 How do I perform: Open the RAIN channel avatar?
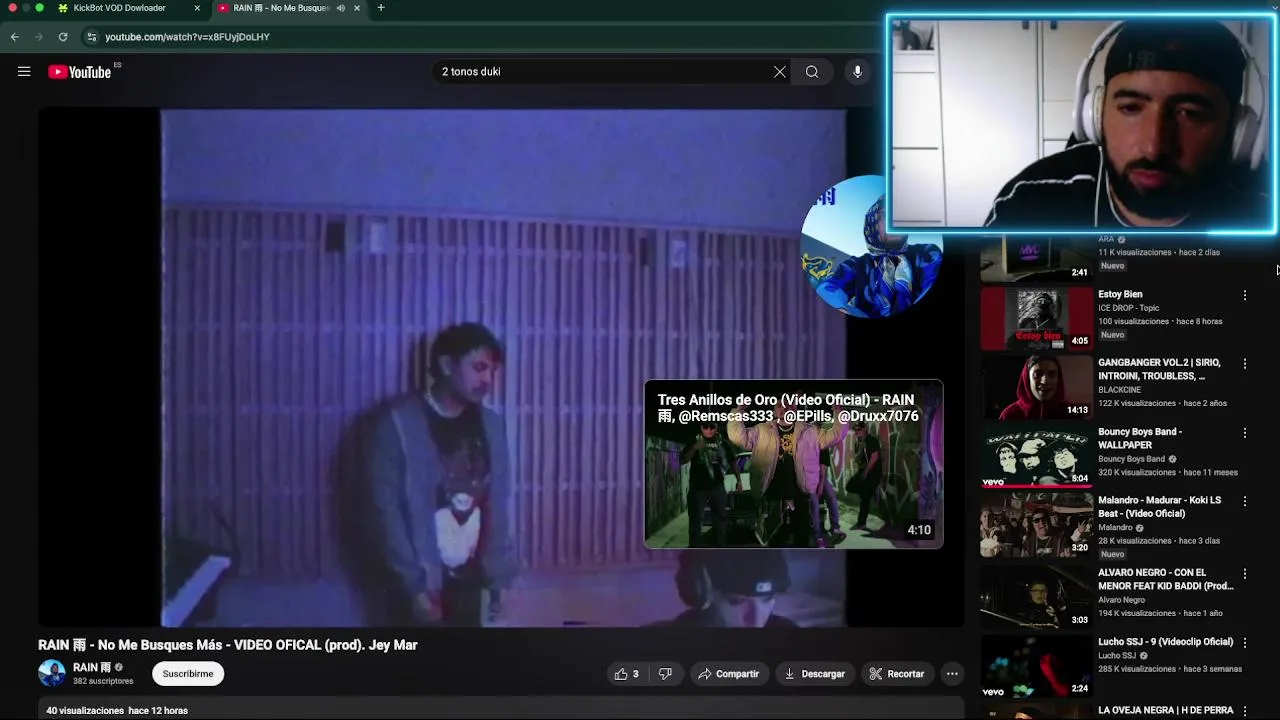tap(52, 673)
